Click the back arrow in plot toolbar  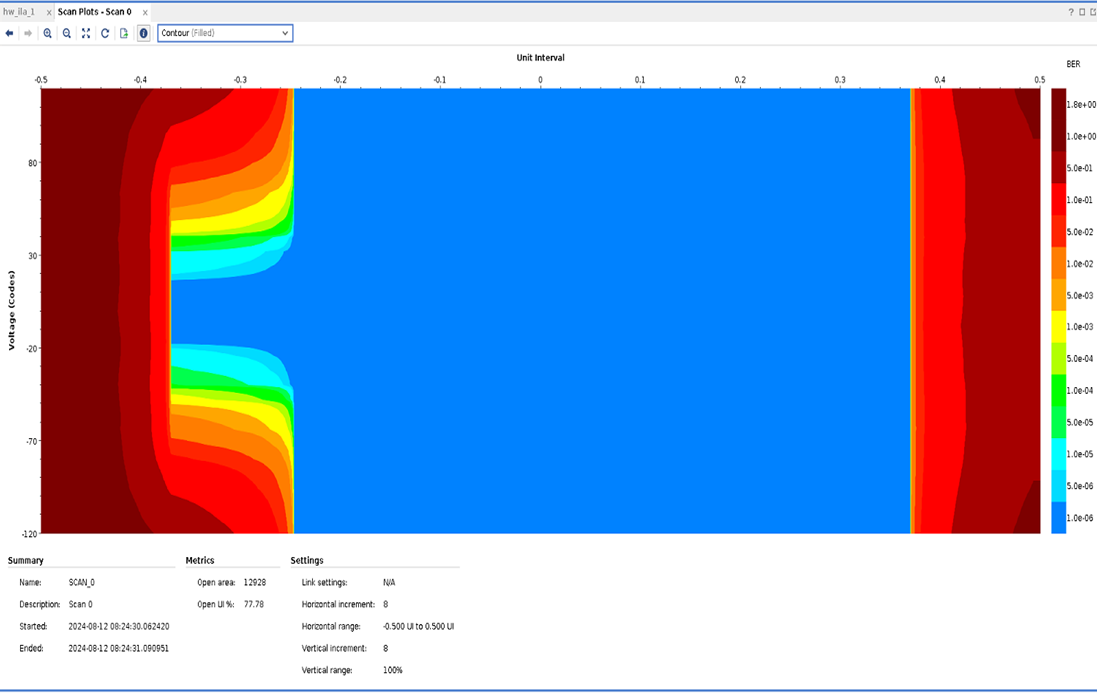[10, 33]
